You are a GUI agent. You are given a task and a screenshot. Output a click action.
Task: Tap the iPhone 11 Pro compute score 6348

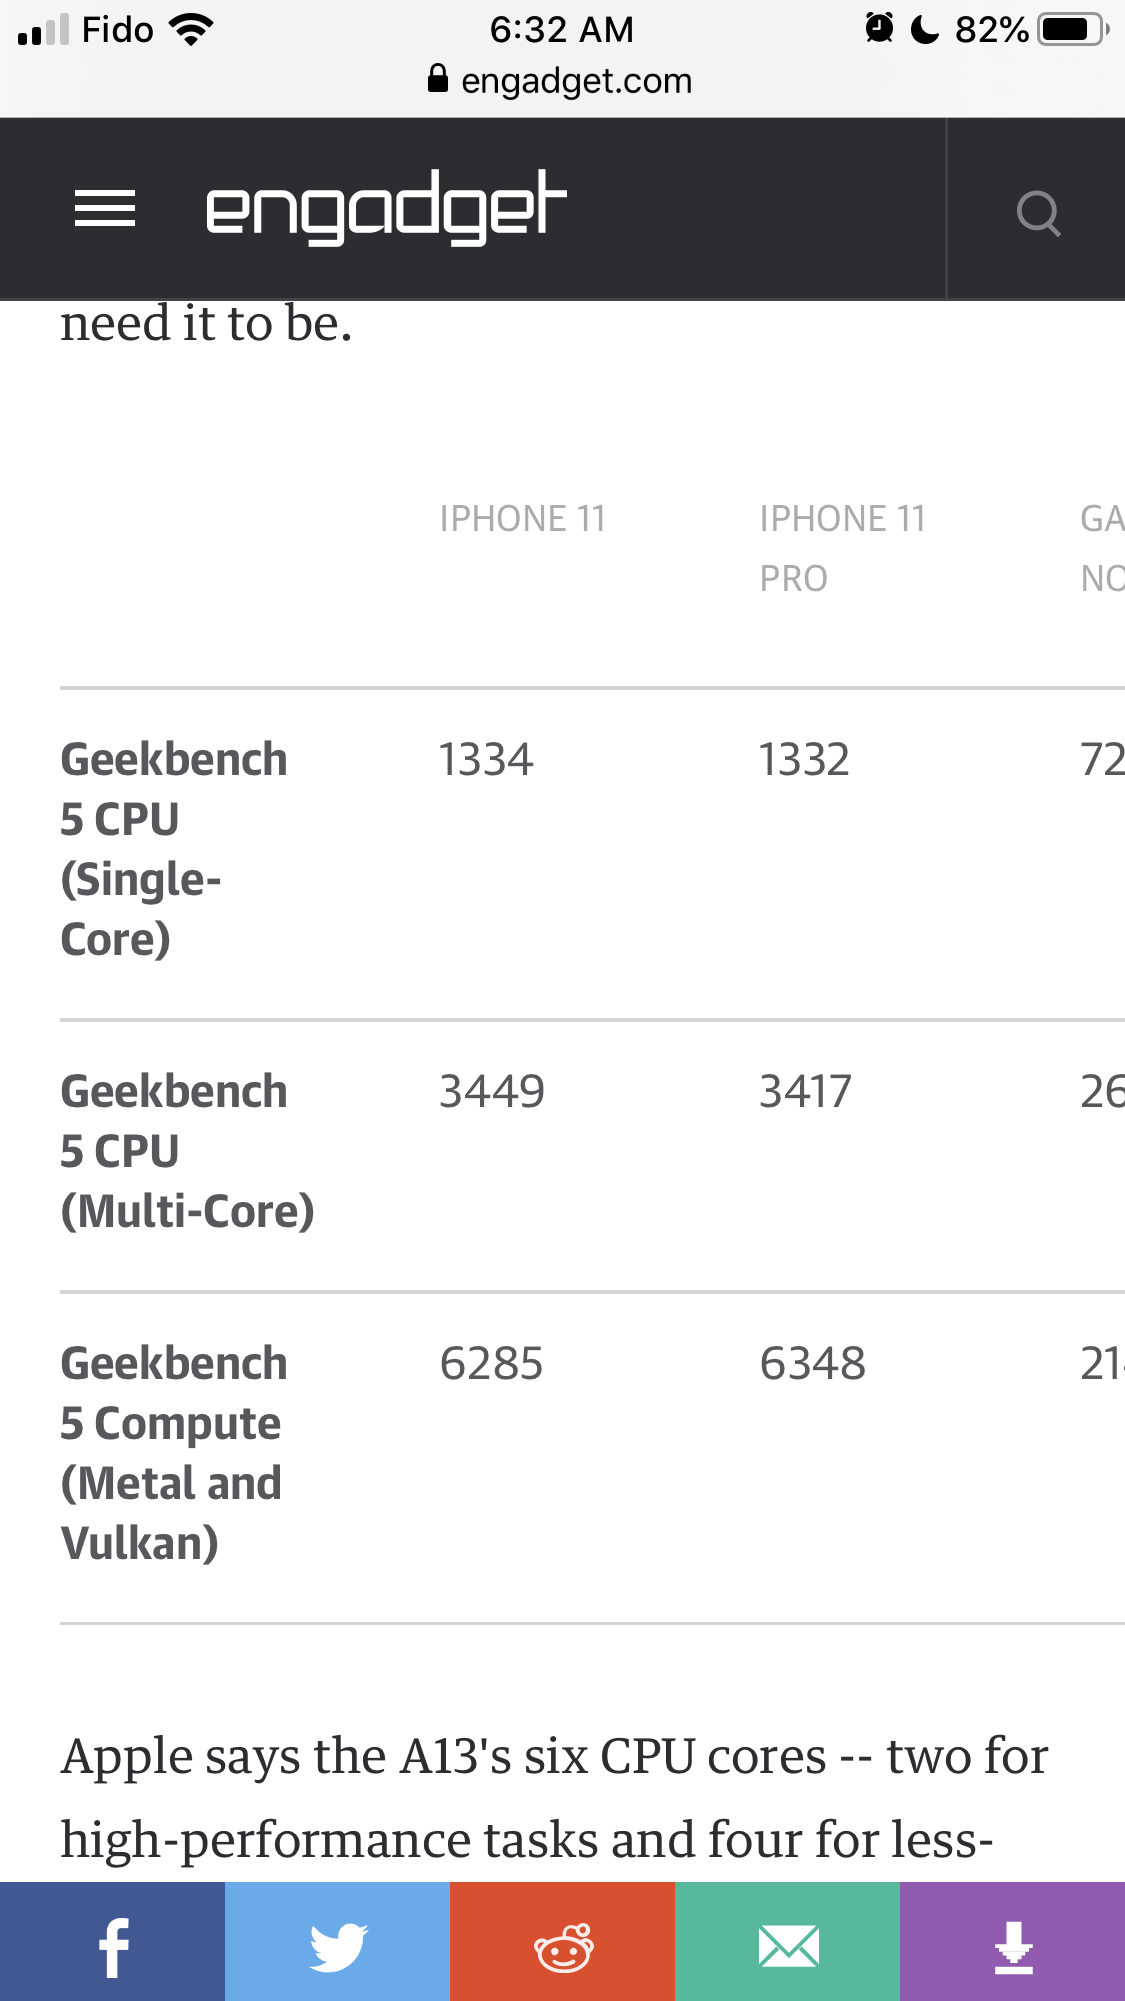[x=812, y=1363]
